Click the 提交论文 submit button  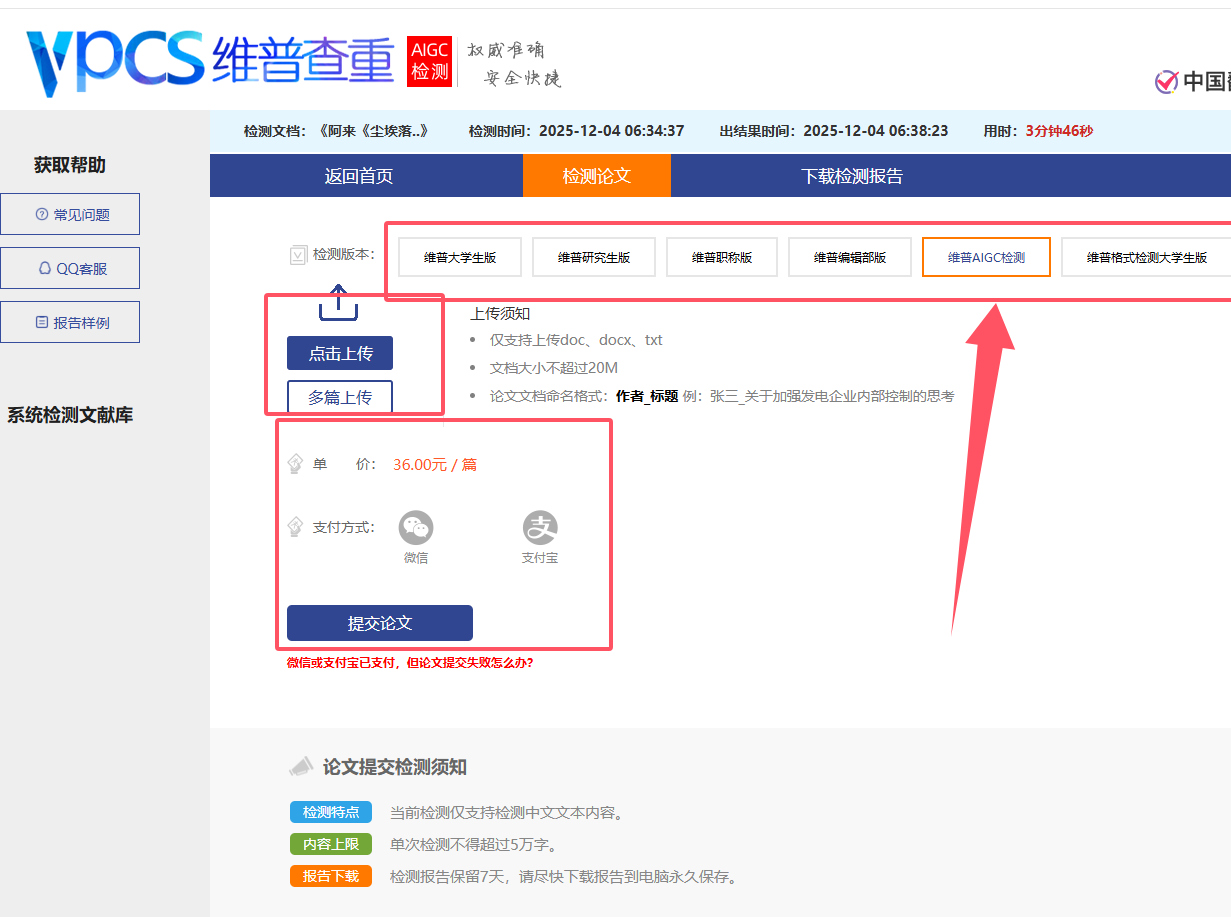point(379,622)
